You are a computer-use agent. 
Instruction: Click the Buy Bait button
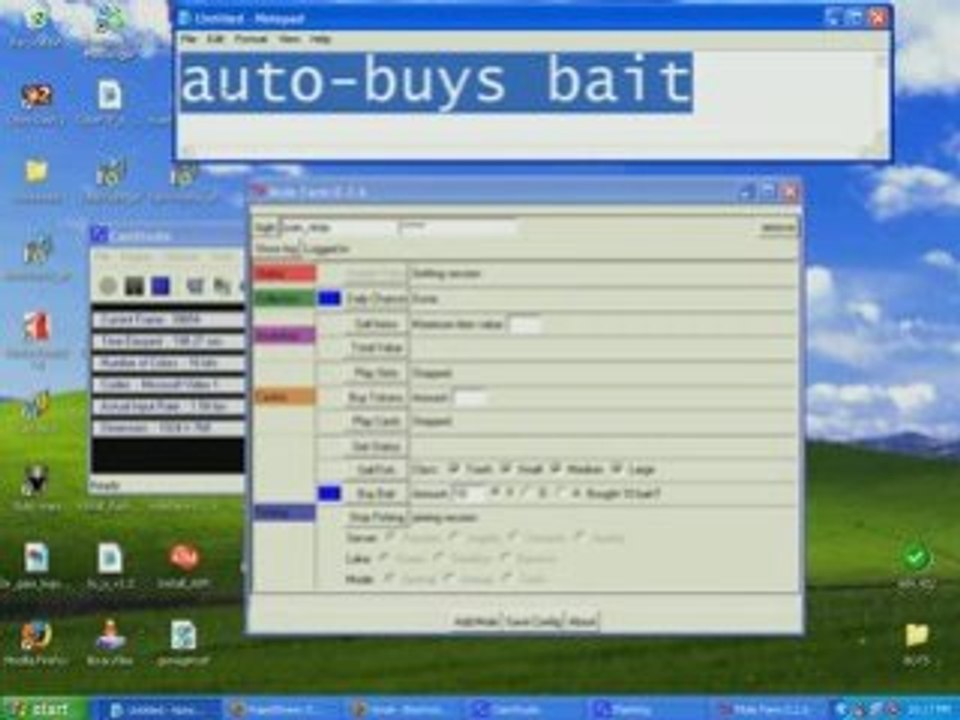(x=375, y=493)
